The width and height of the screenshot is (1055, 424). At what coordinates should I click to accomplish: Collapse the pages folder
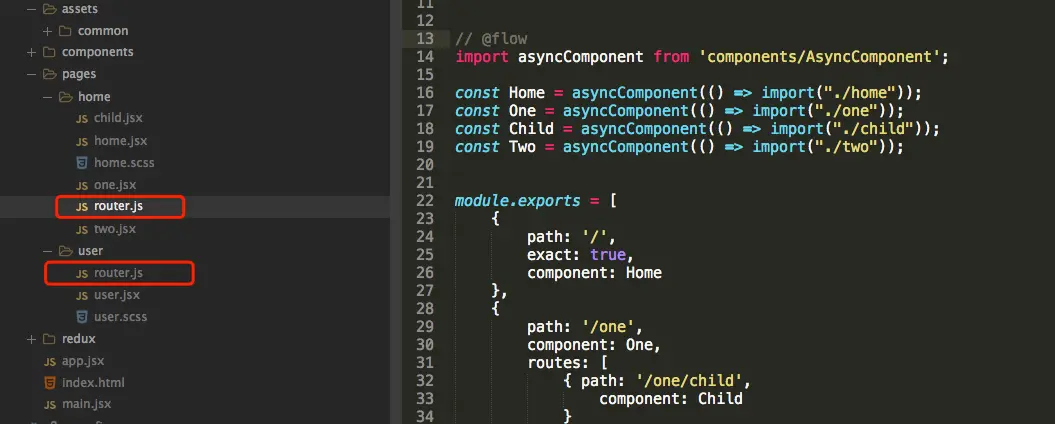pos(31,74)
